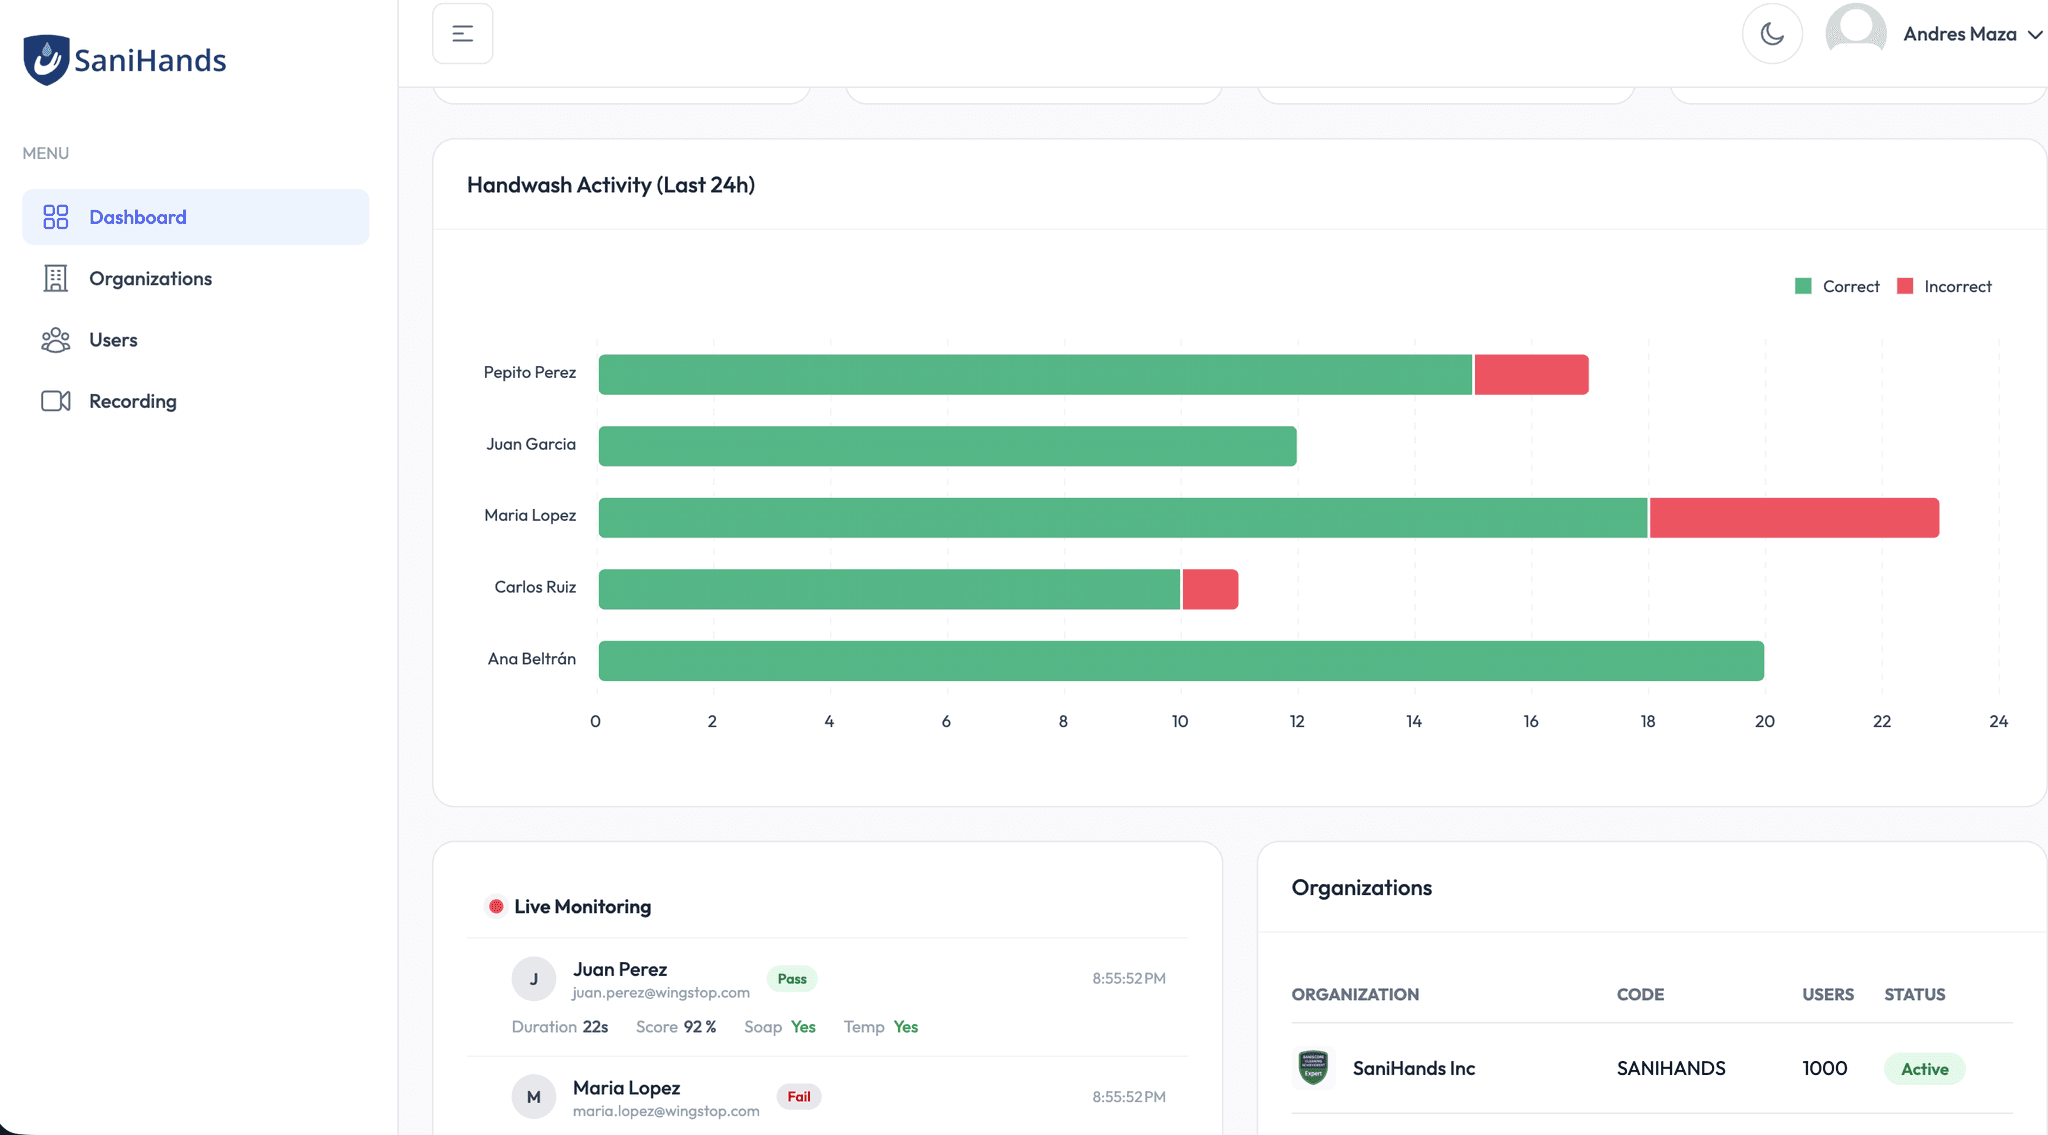The image size is (2048, 1135).
Task: Click Maria Lopez red incorrect bar
Action: (1794, 518)
